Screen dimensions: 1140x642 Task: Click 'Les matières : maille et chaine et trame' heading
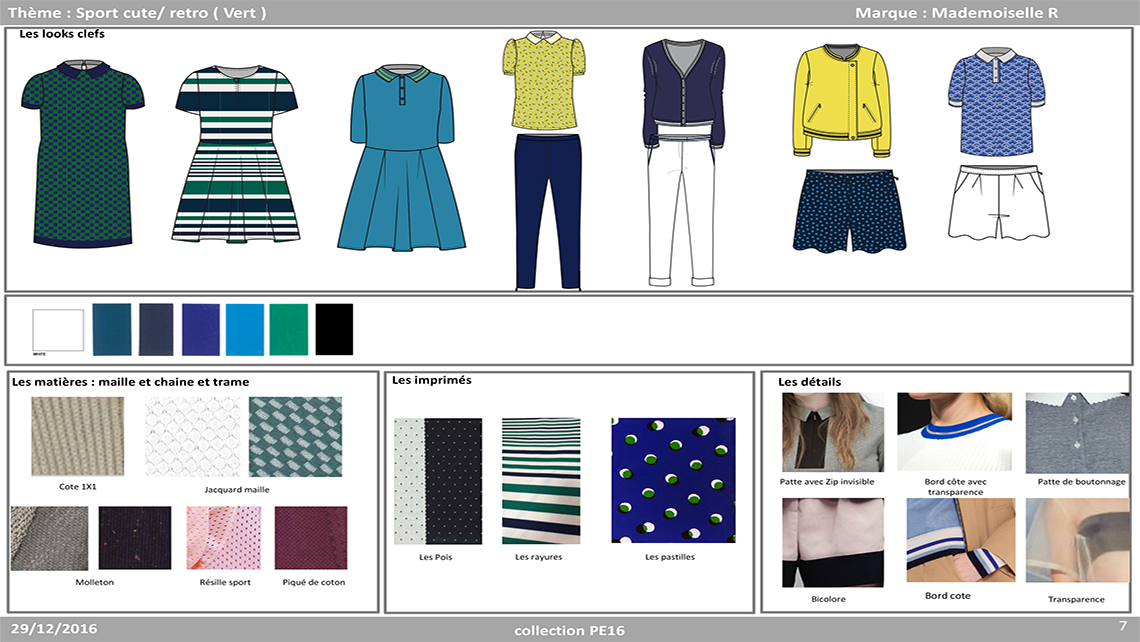pos(130,382)
